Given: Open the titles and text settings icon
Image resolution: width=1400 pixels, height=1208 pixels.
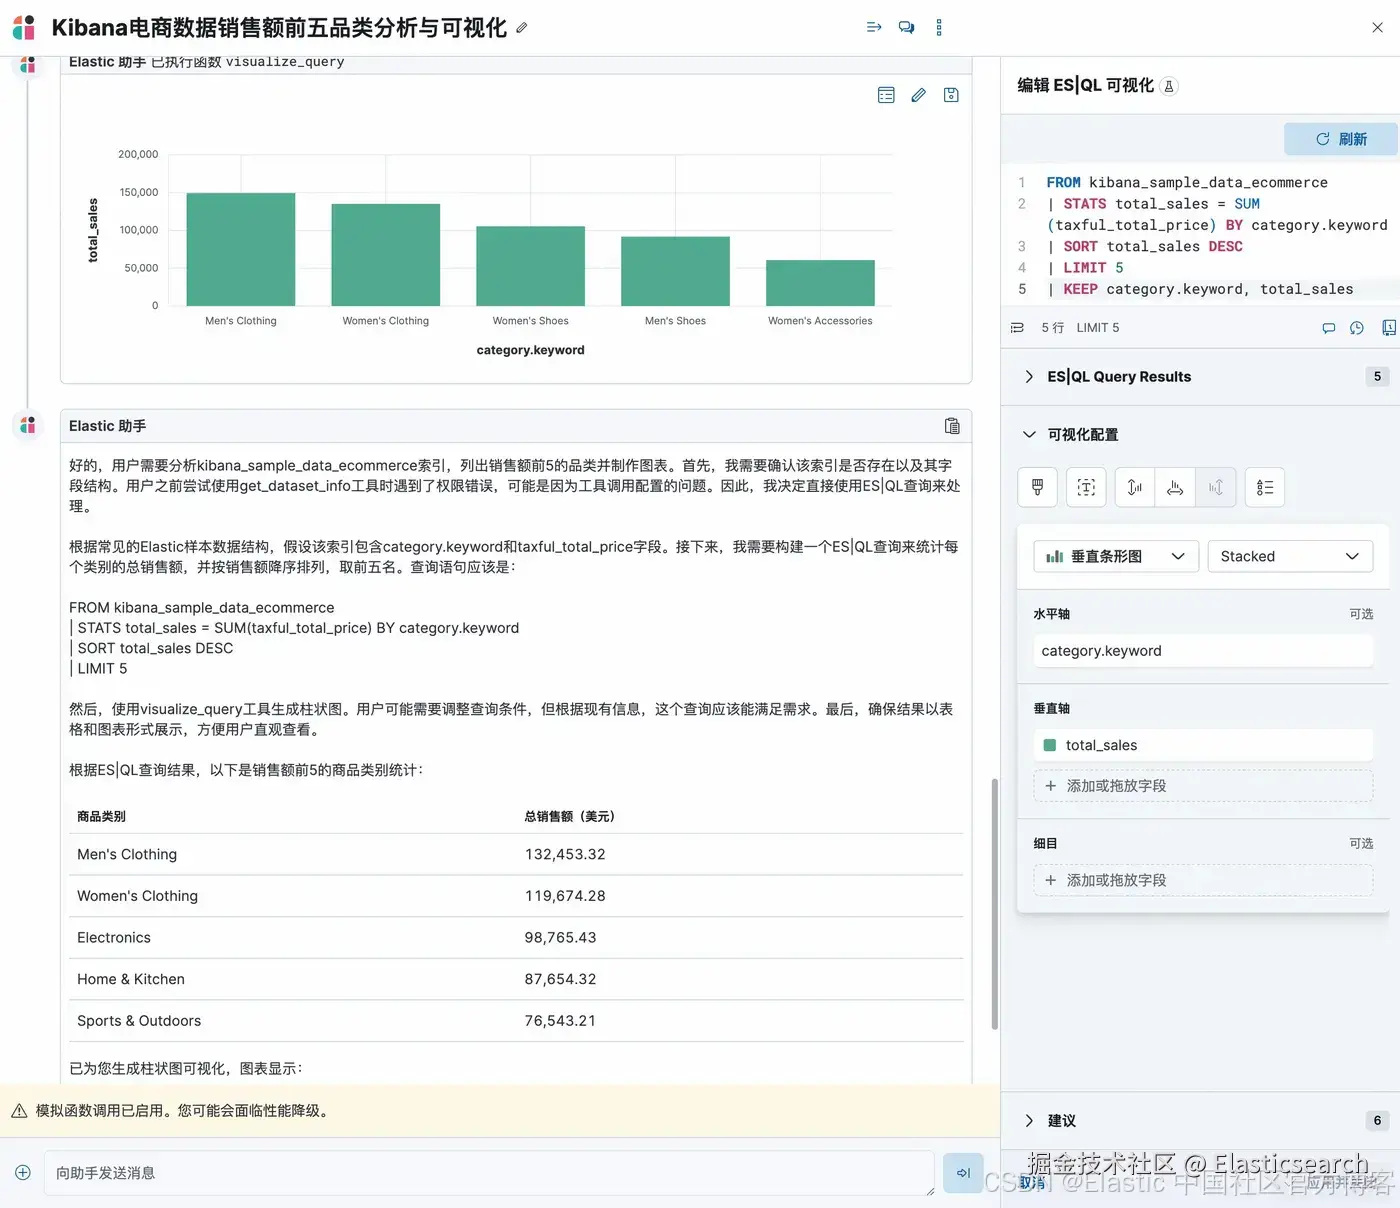Looking at the screenshot, I should (x=1086, y=487).
